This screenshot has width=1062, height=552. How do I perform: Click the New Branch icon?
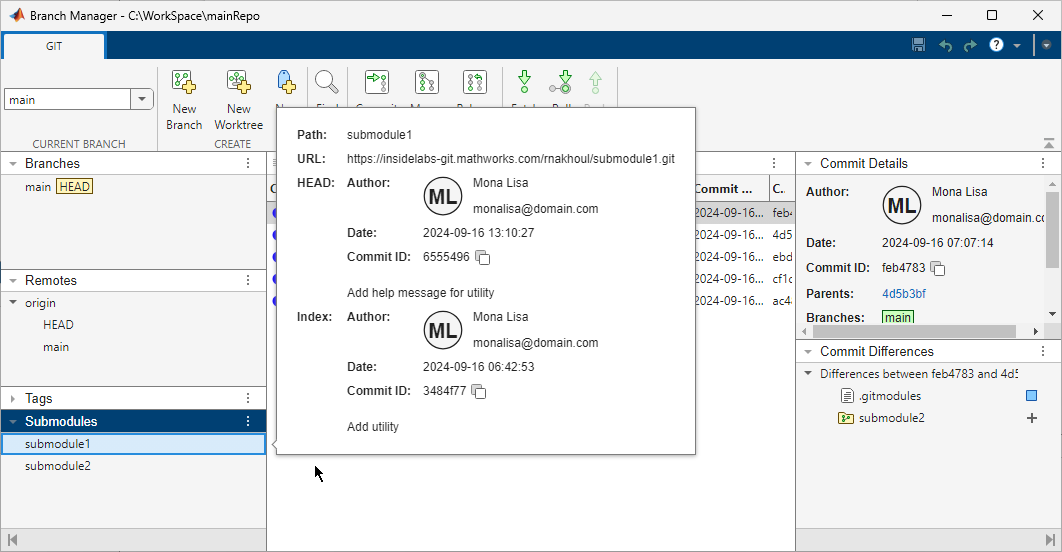point(184,84)
